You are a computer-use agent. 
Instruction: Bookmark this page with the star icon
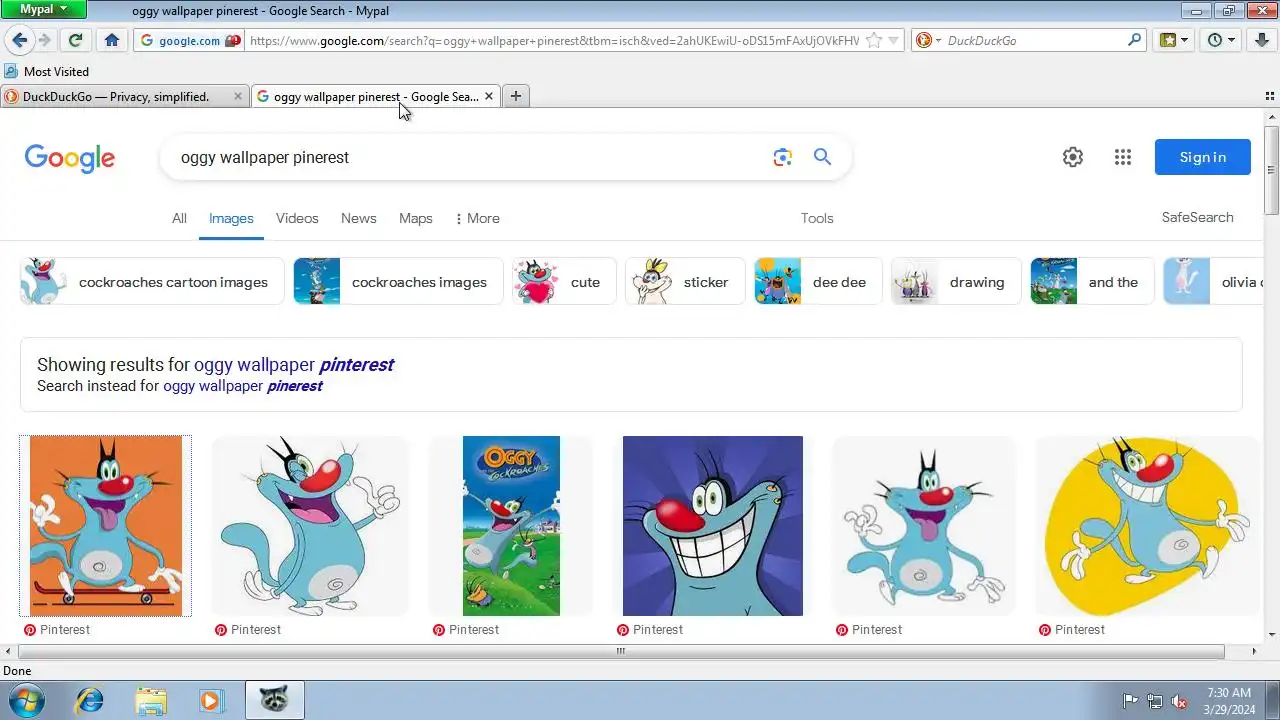click(873, 41)
